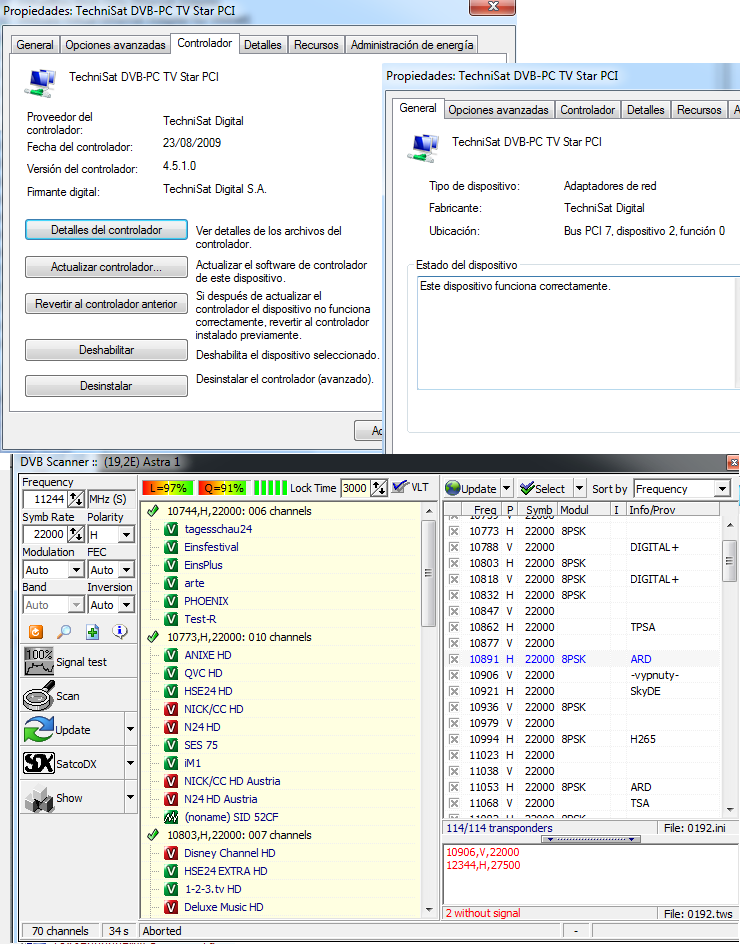Toggle the VLT checkbox
Image resolution: width=744 pixels, height=944 pixels.
pos(400,487)
